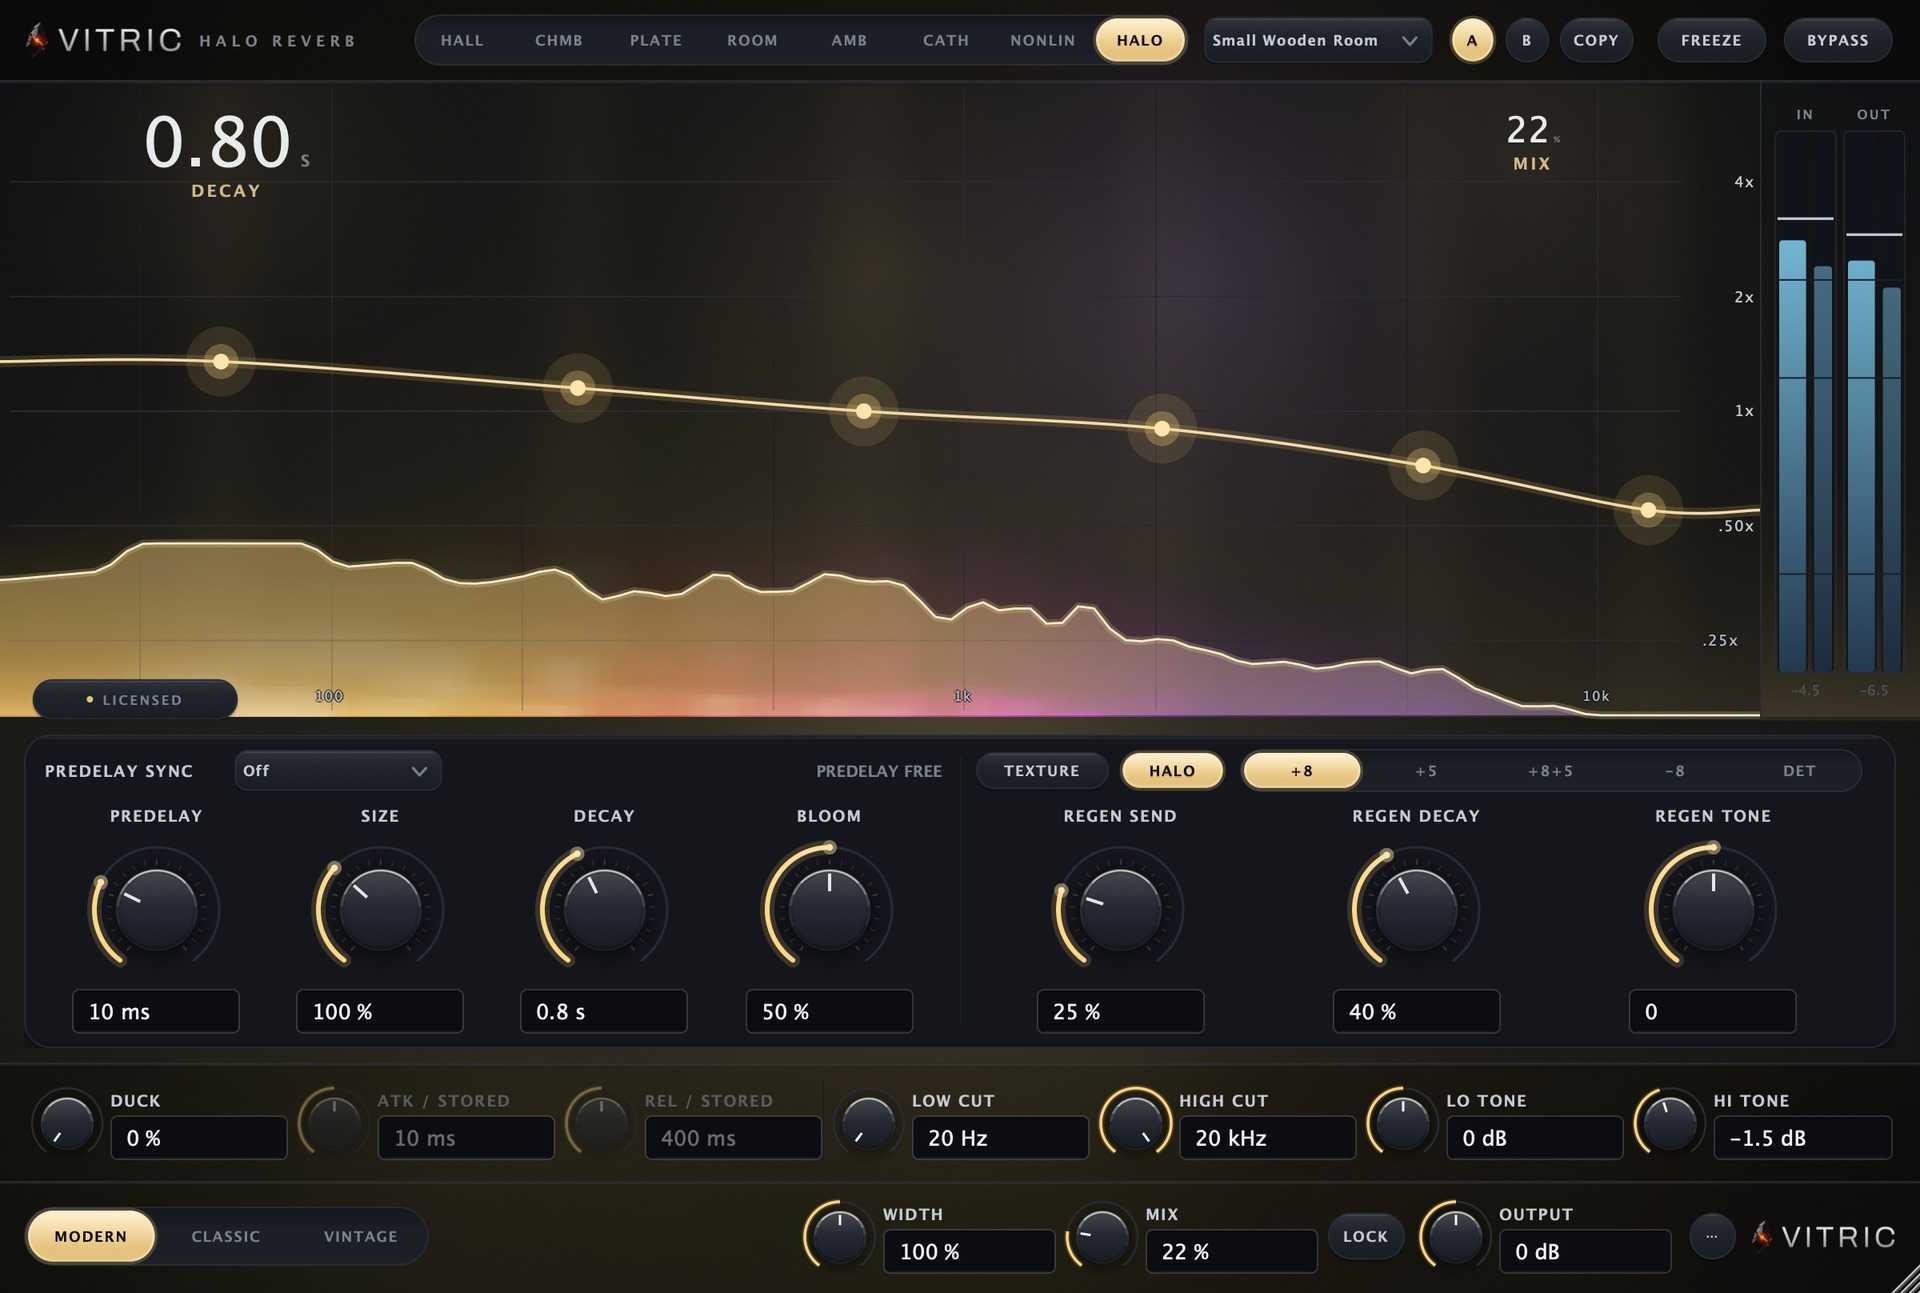Open the Small Wooden Room preset dropdown

[1317, 41]
